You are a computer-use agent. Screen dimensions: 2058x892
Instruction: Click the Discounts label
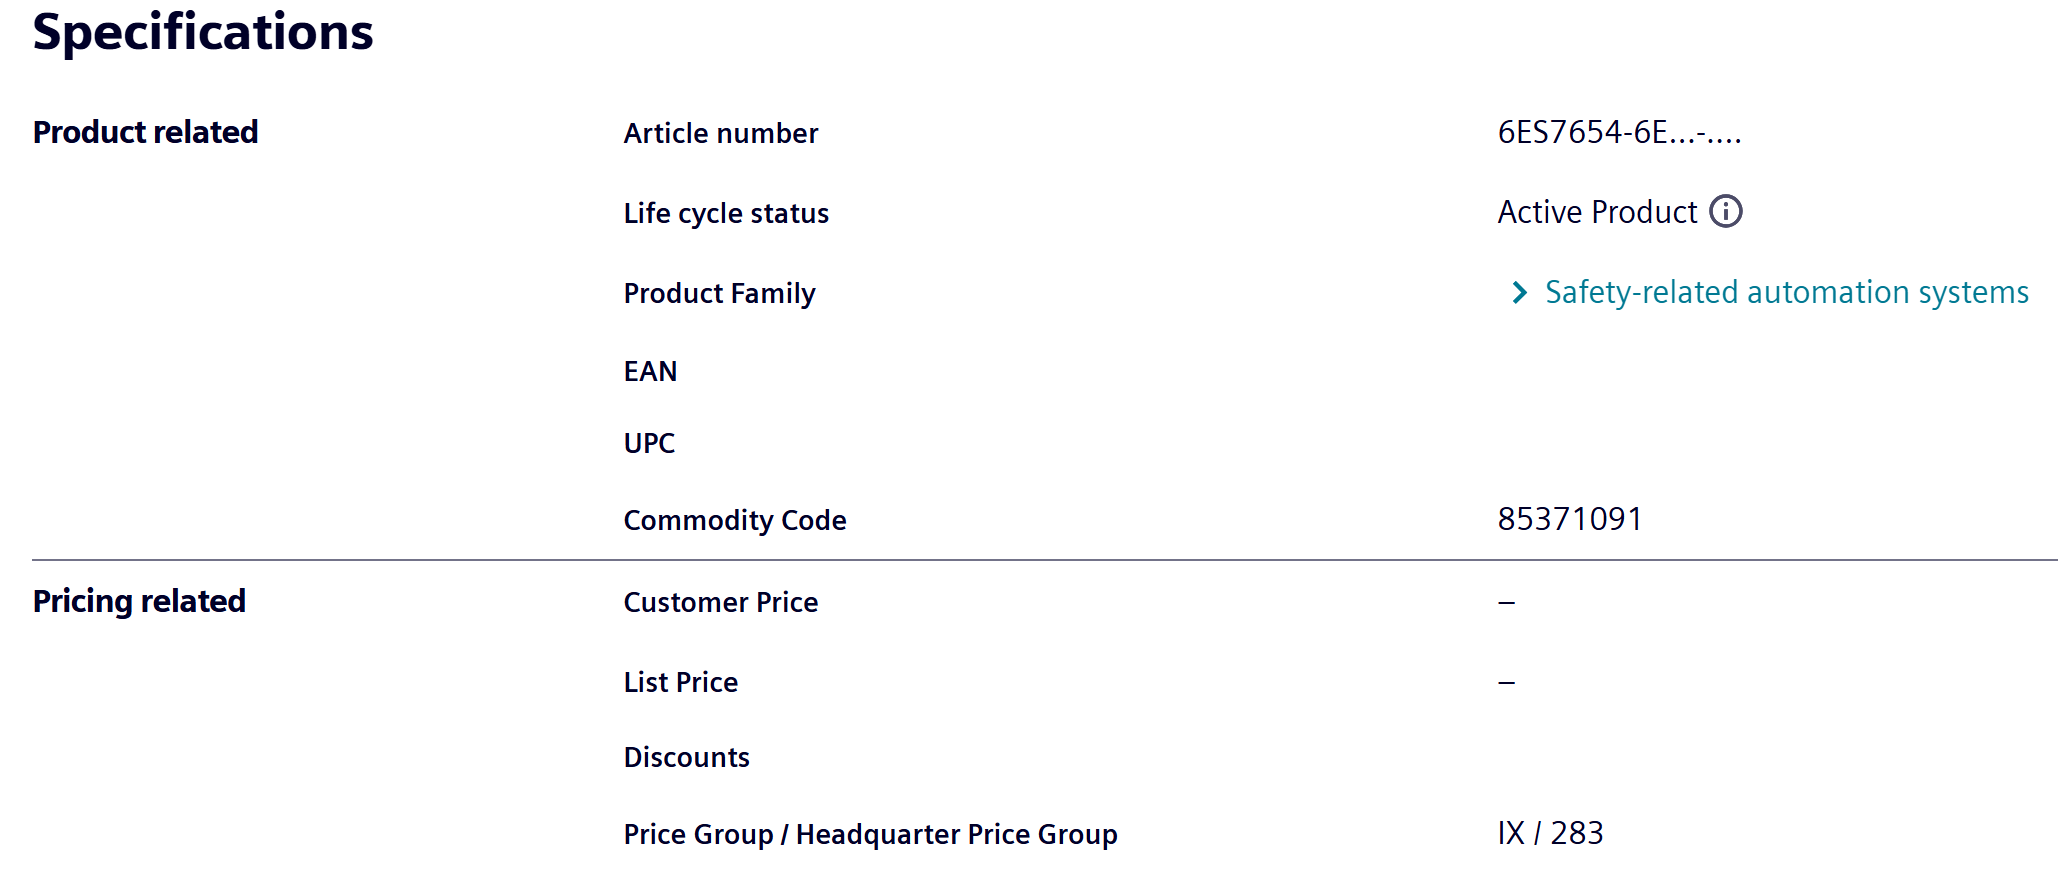tap(686, 758)
